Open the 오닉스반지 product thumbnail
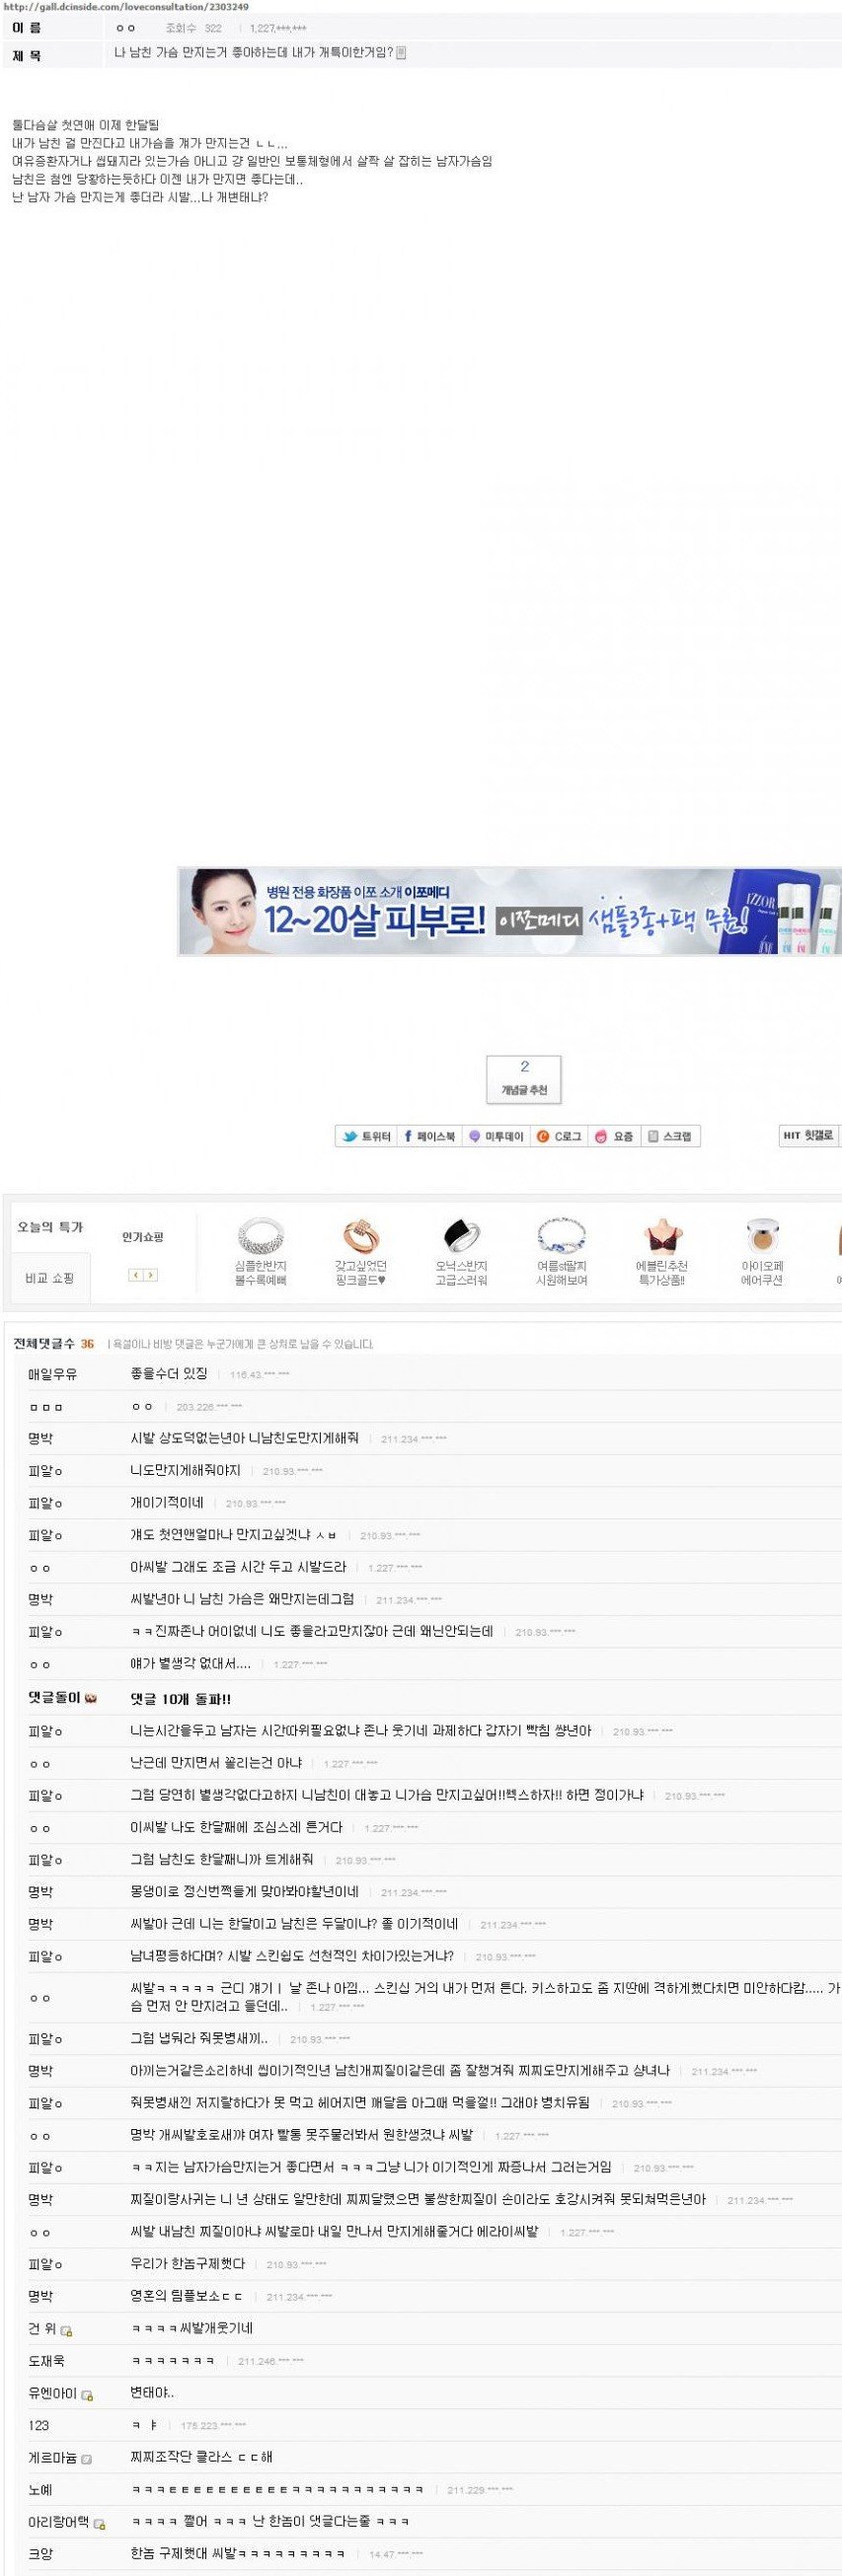This screenshot has width=842, height=2576. click(461, 1236)
